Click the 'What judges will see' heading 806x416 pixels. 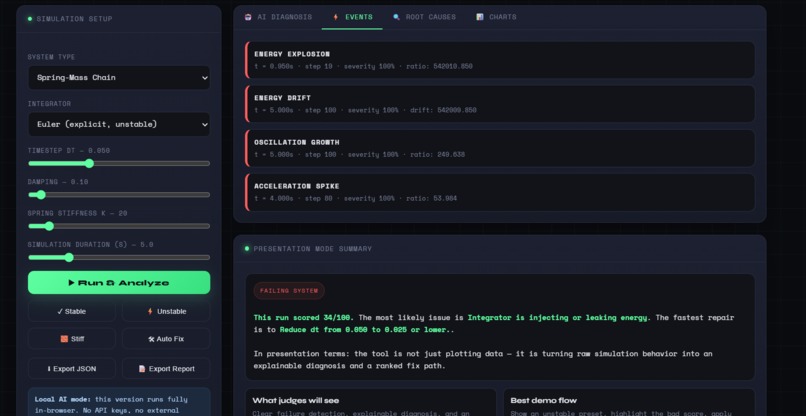(296, 401)
